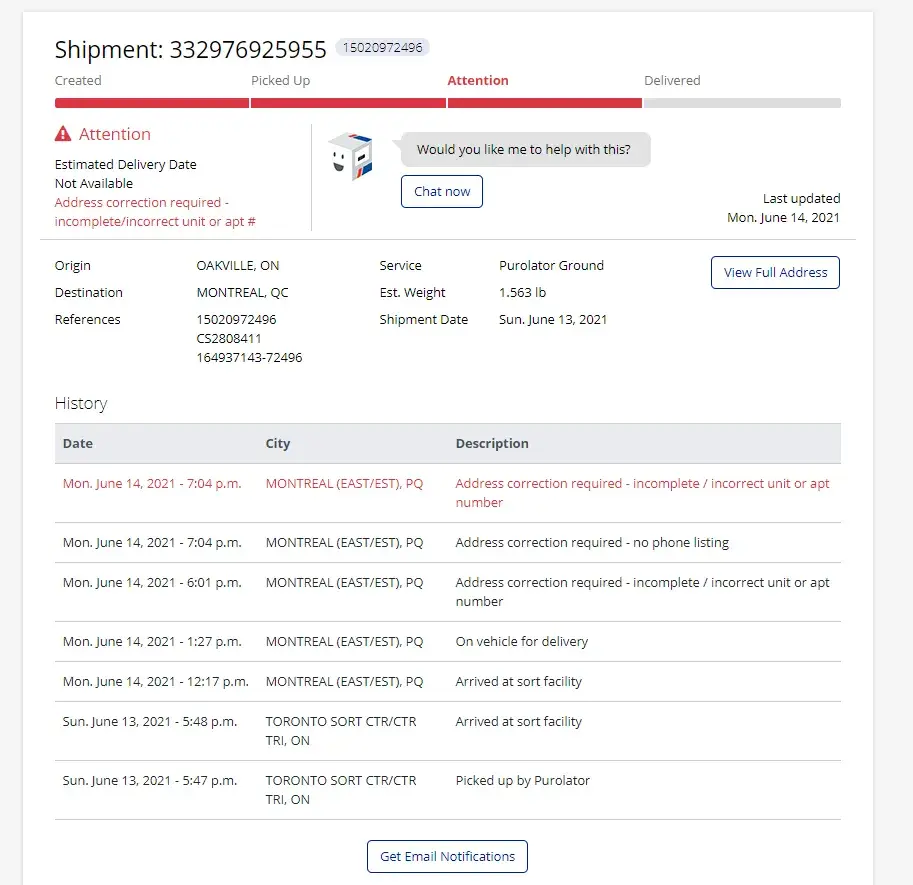Click the Description column header
This screenshot has width=913, height=885.
(492, 444)
